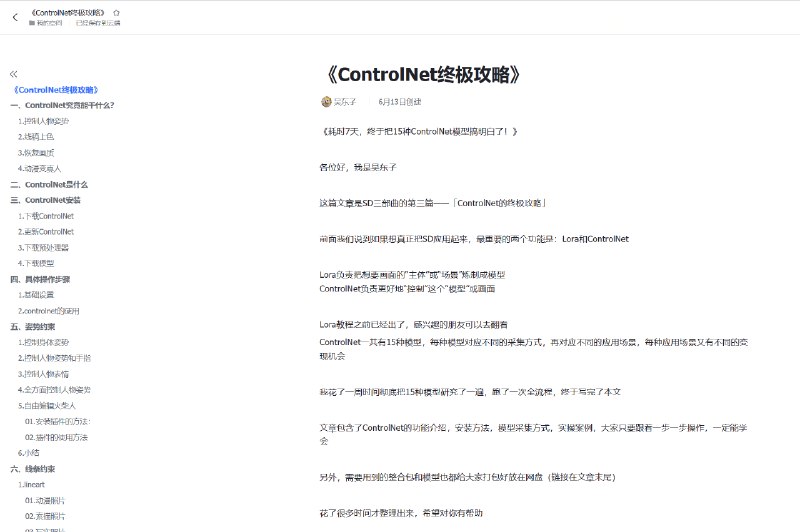Click paragraph starting 文章包含了ControlNet的功能介绍
This screenshot has width=800, height=532.
pos(533,434)
